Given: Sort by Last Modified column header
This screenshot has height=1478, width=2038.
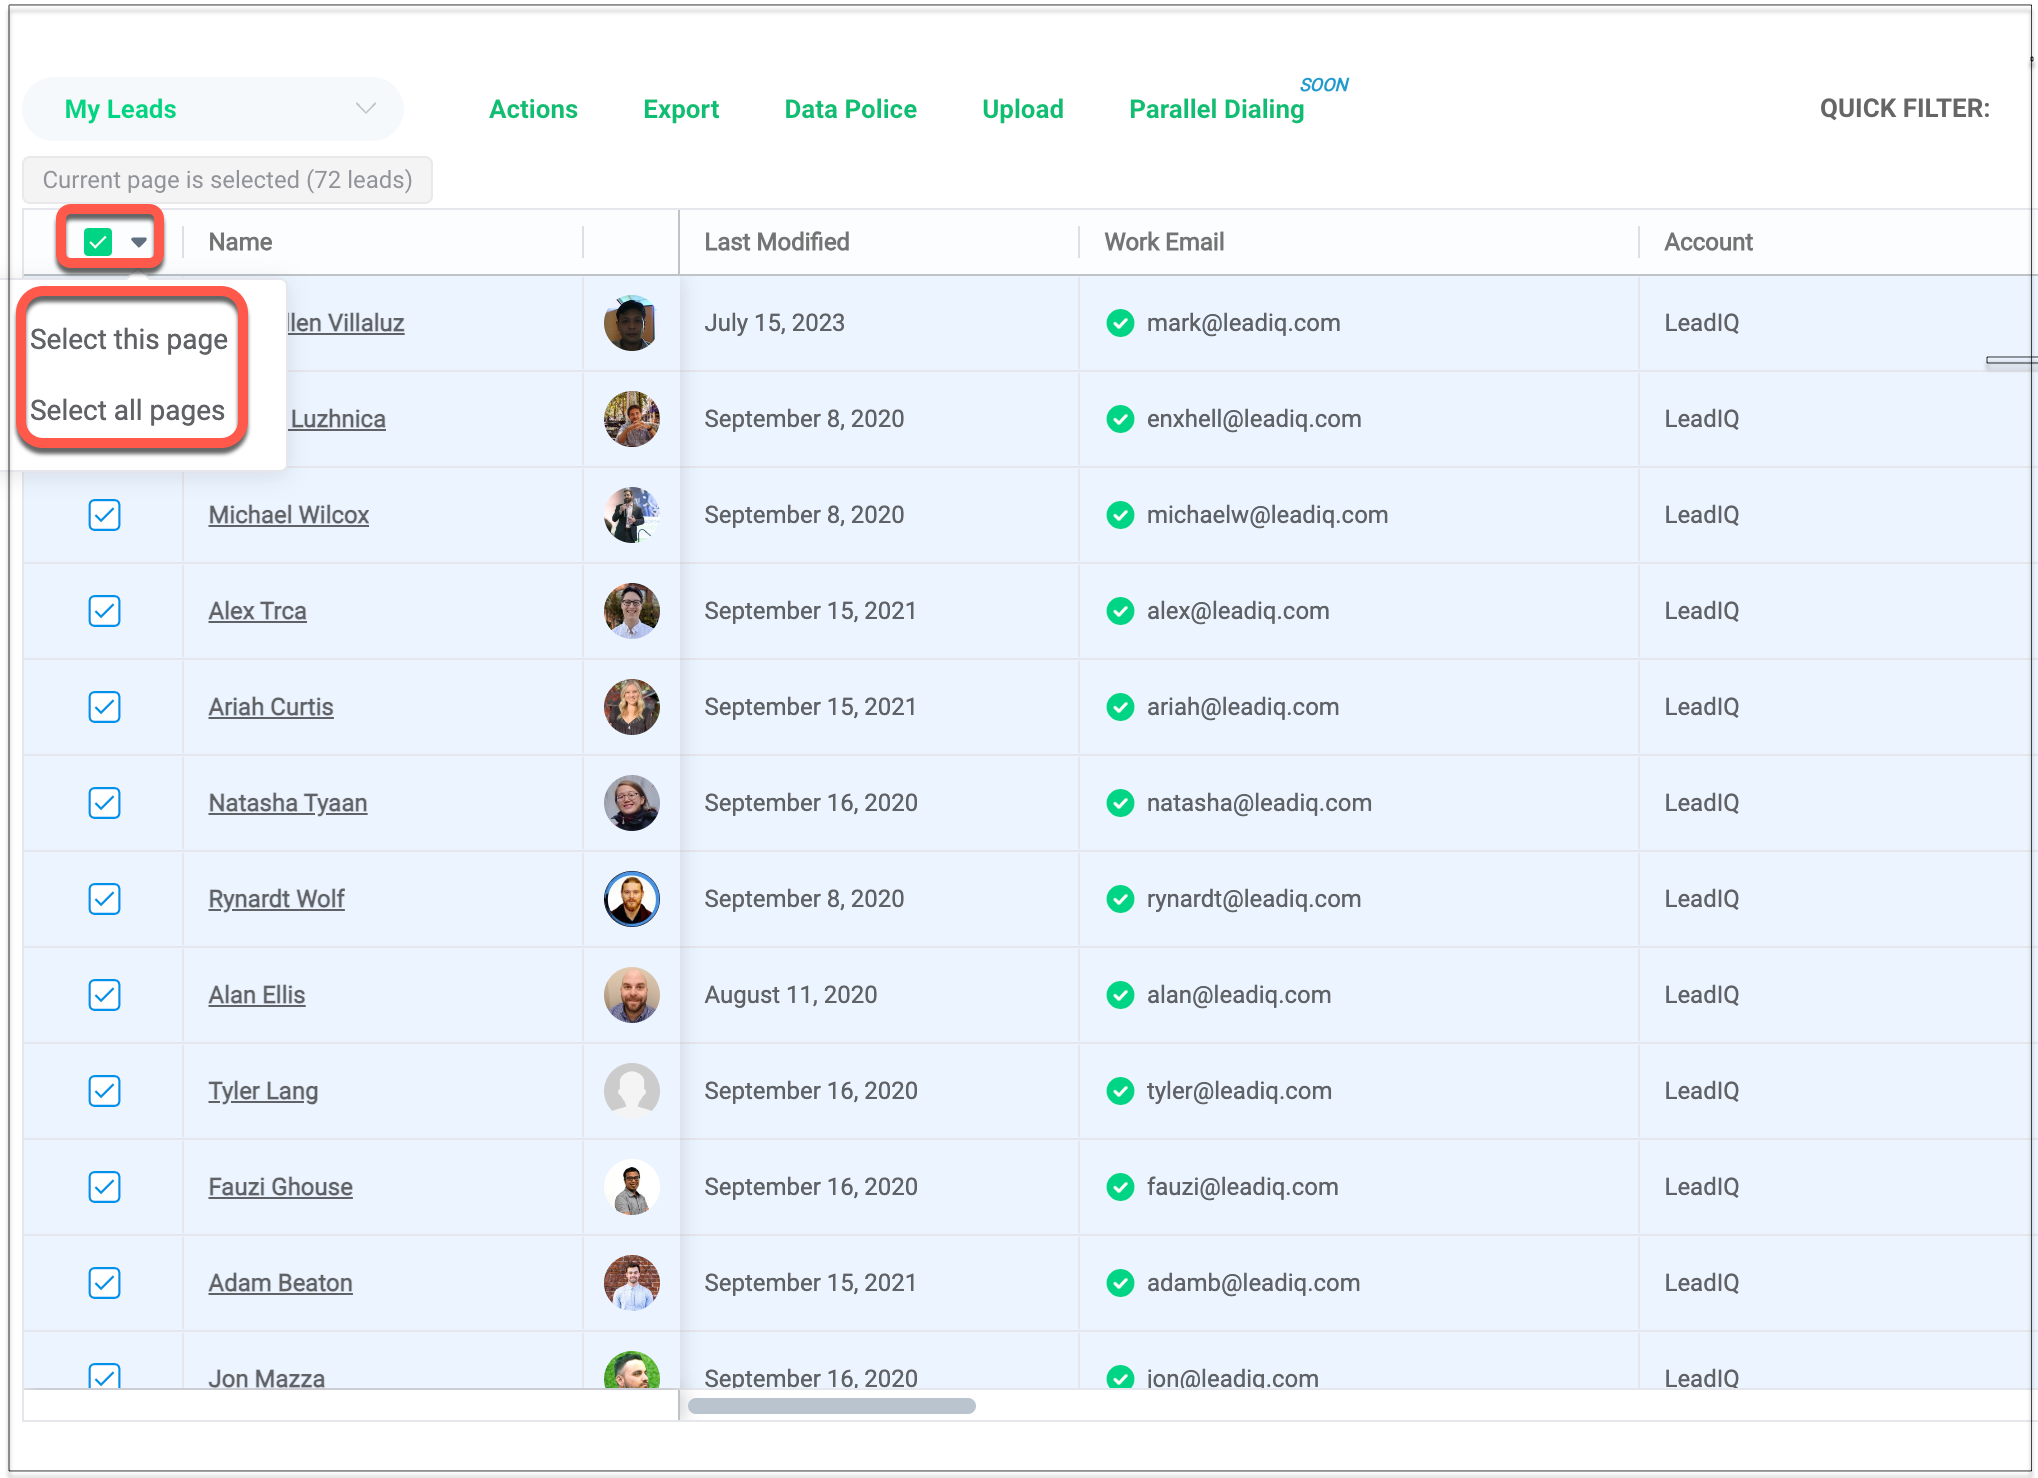Looking at the screenshot, I should pos(776,242).
